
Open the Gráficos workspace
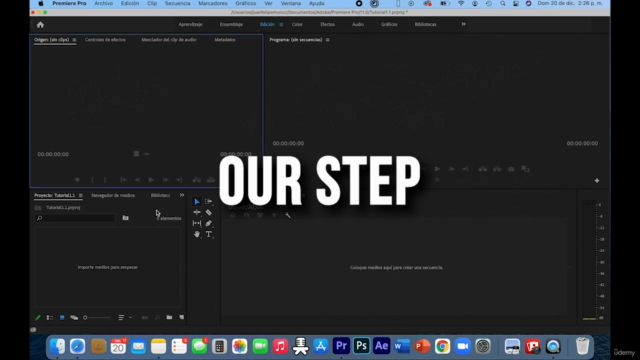coord(389,24)
